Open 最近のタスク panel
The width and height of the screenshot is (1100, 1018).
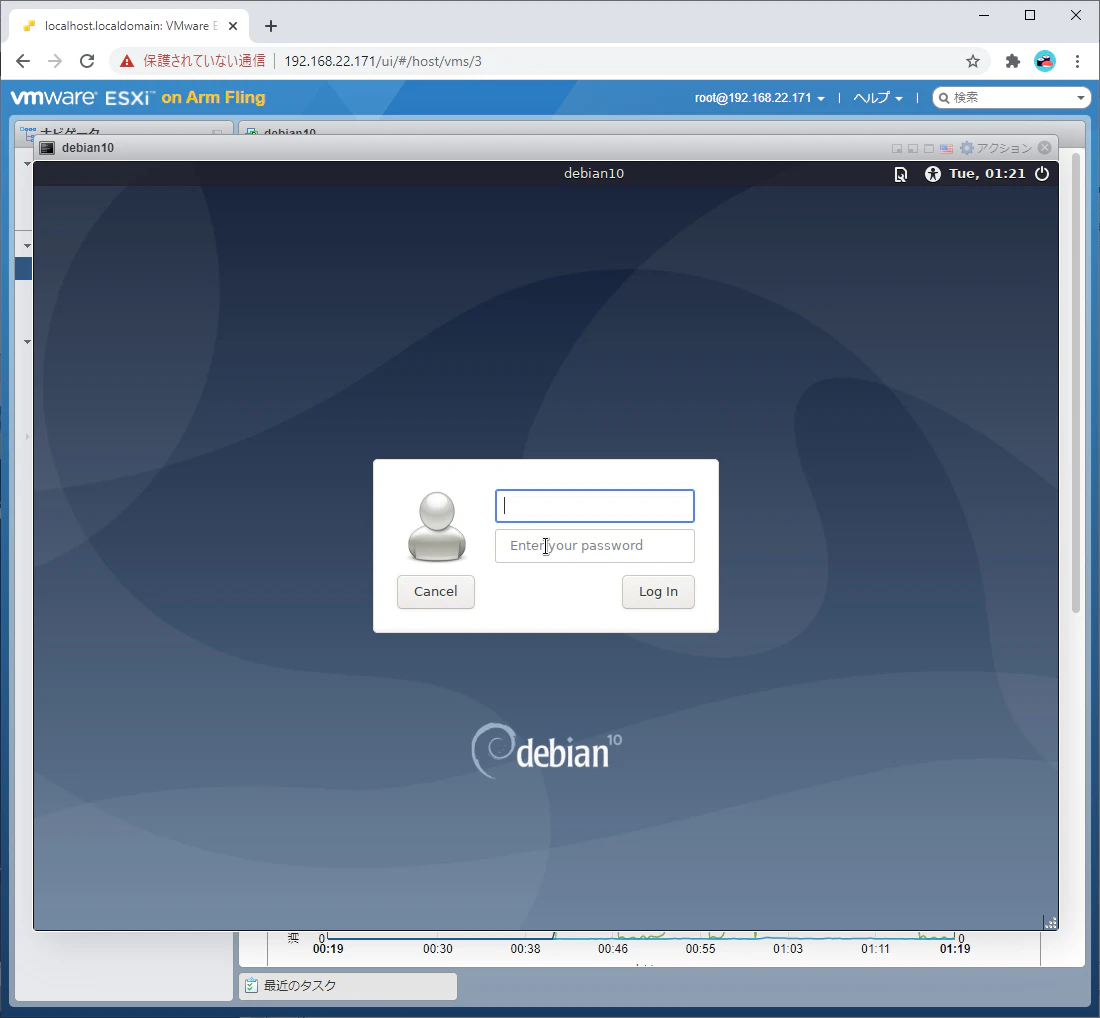(x=348, y=986)
